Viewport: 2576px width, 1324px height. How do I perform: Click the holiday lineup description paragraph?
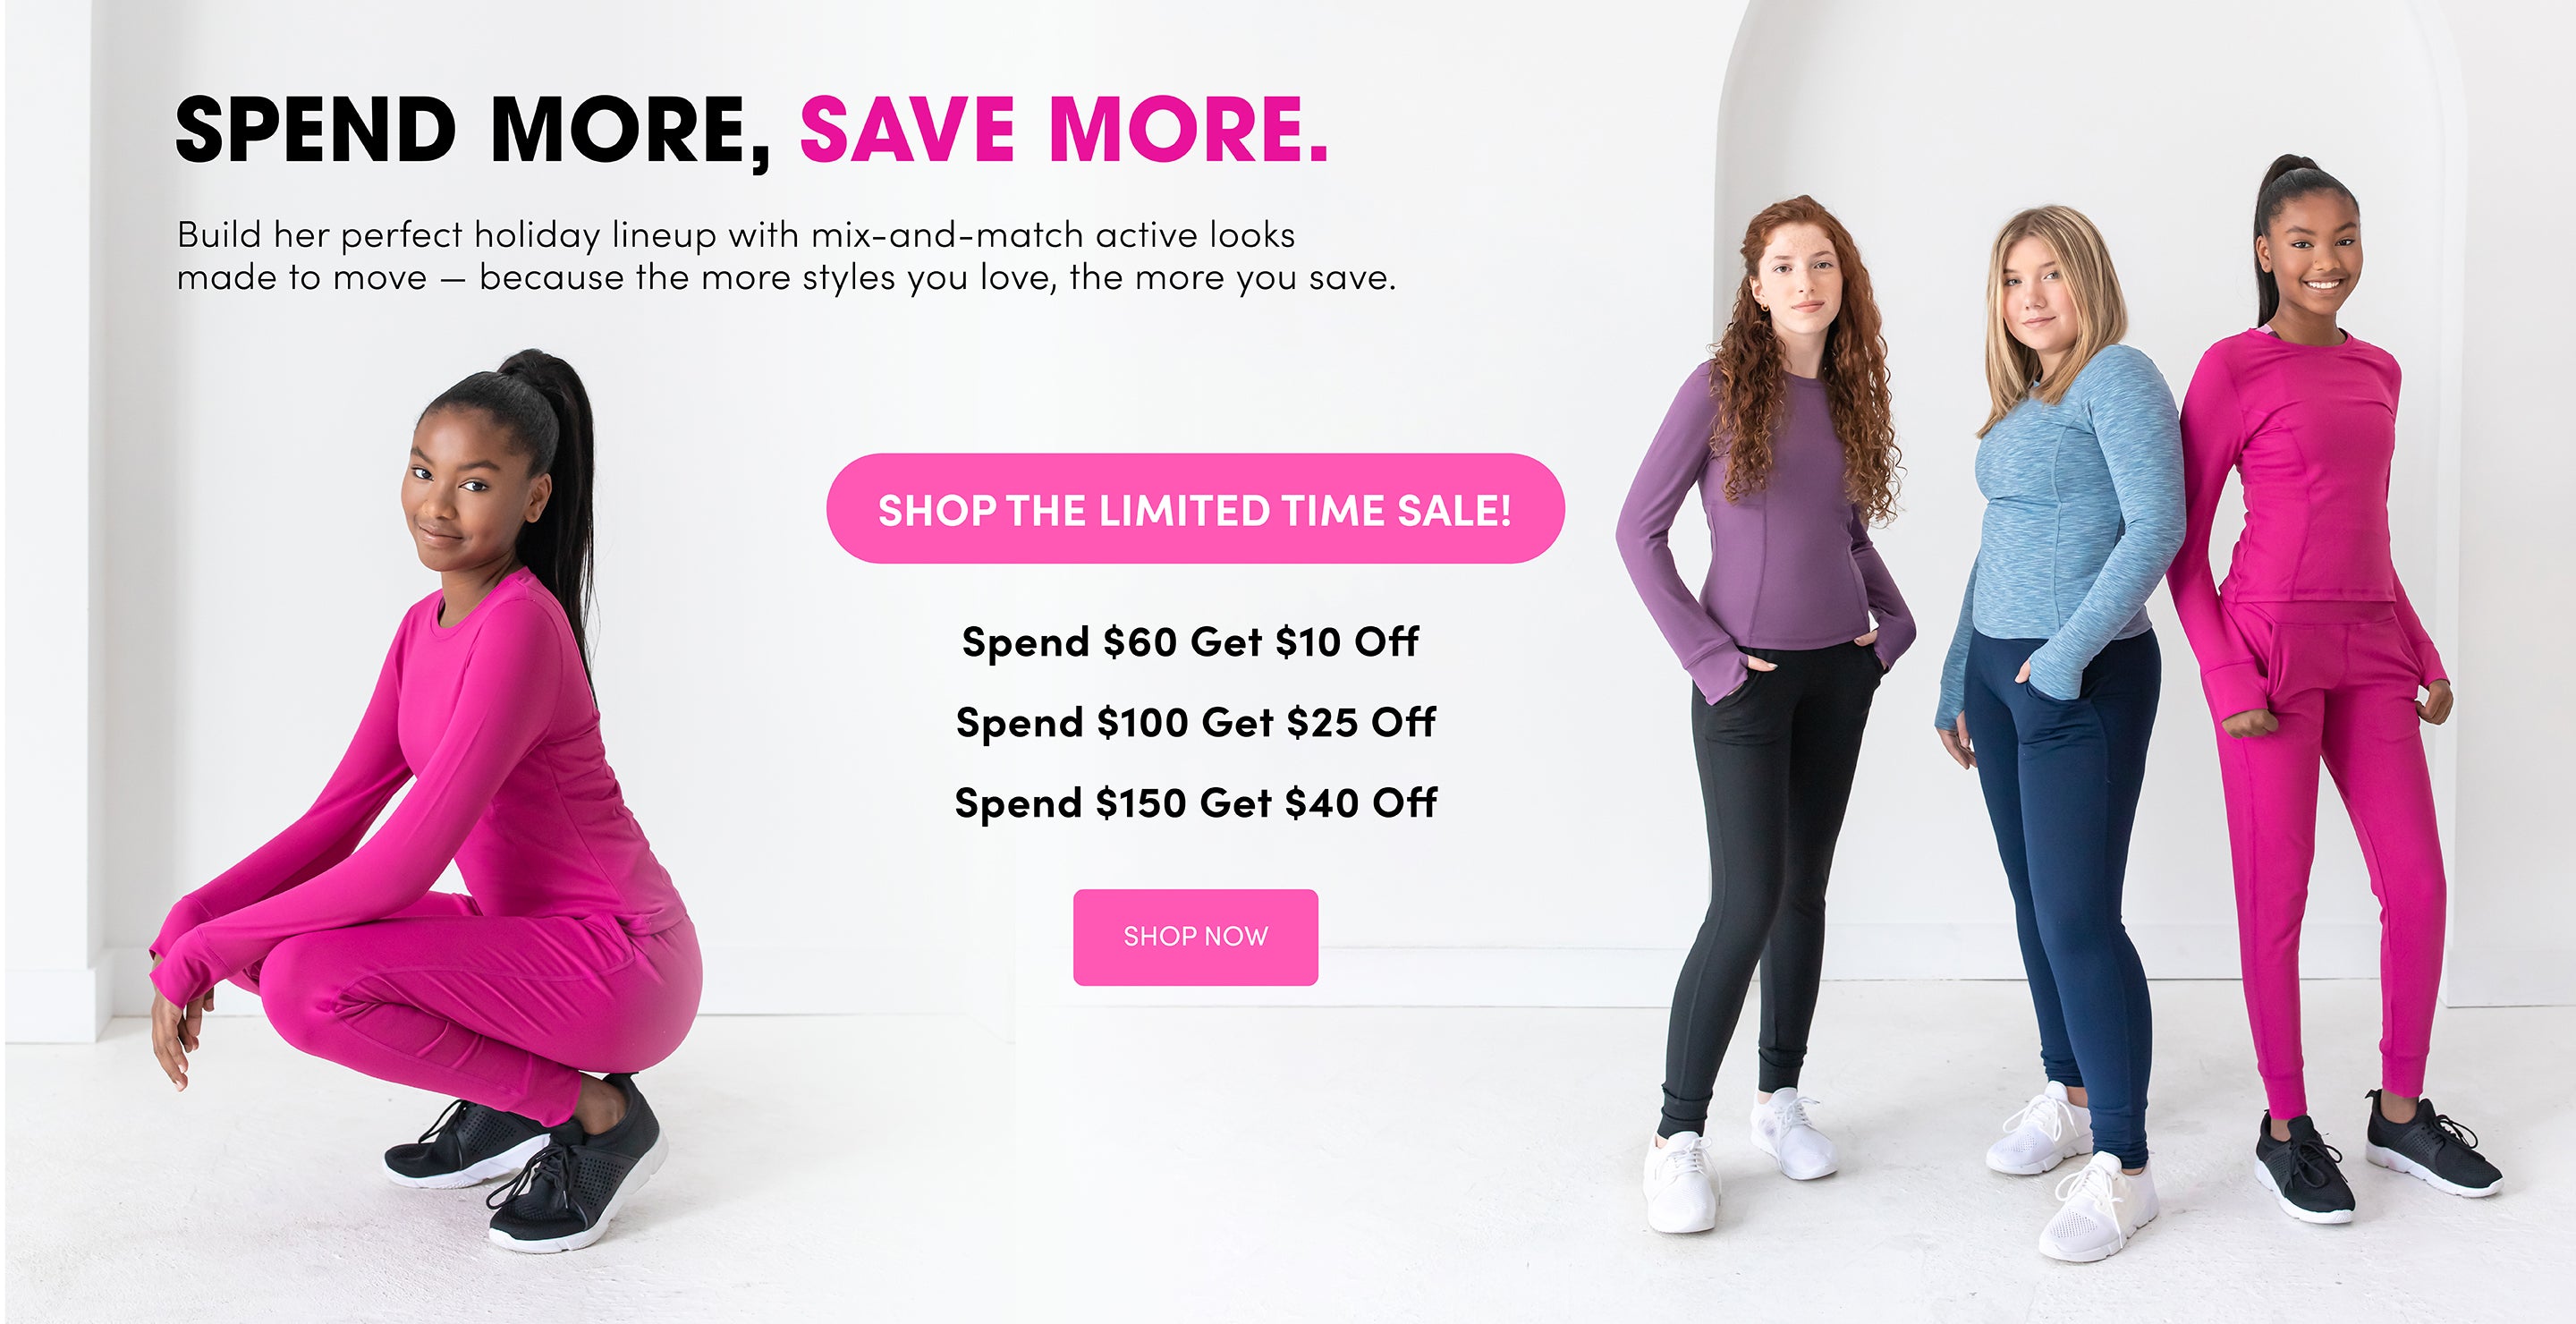786,256
